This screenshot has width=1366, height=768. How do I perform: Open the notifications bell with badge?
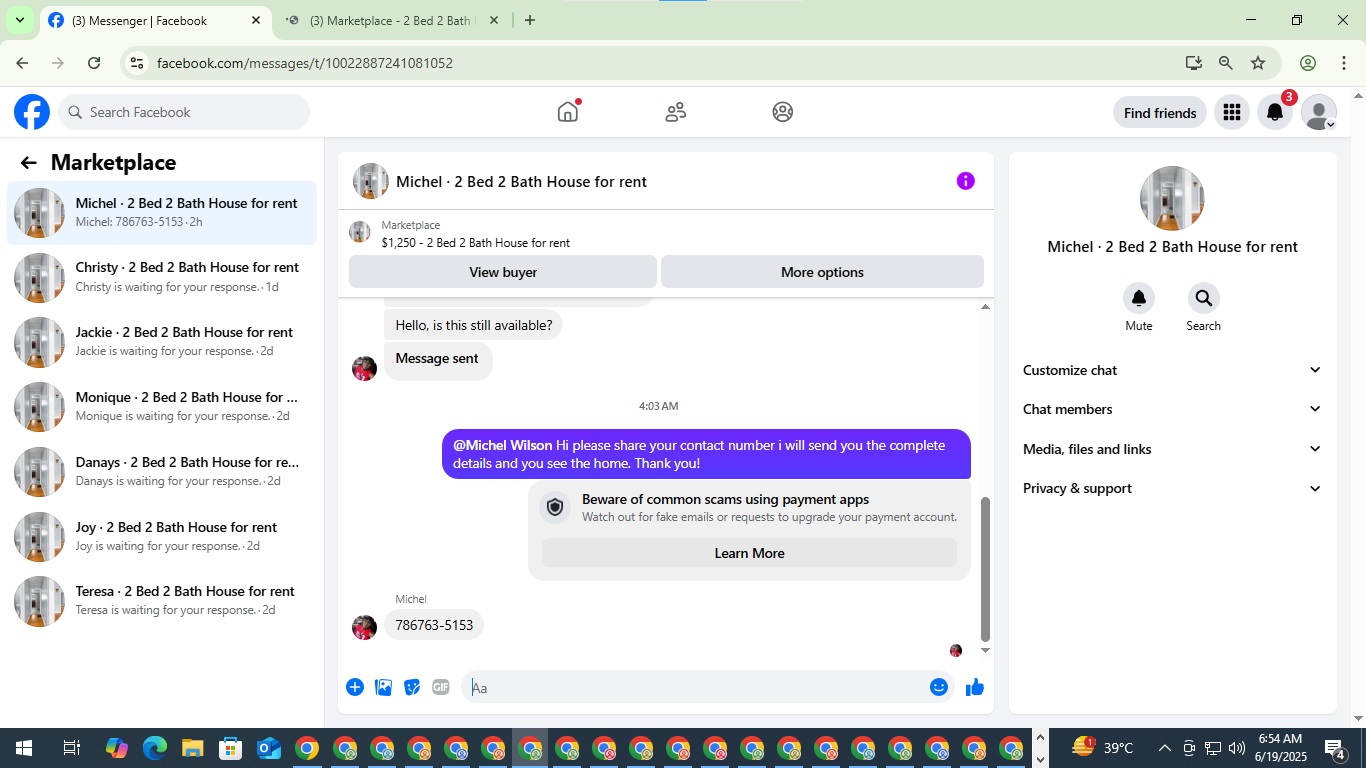coord(1275,113)
